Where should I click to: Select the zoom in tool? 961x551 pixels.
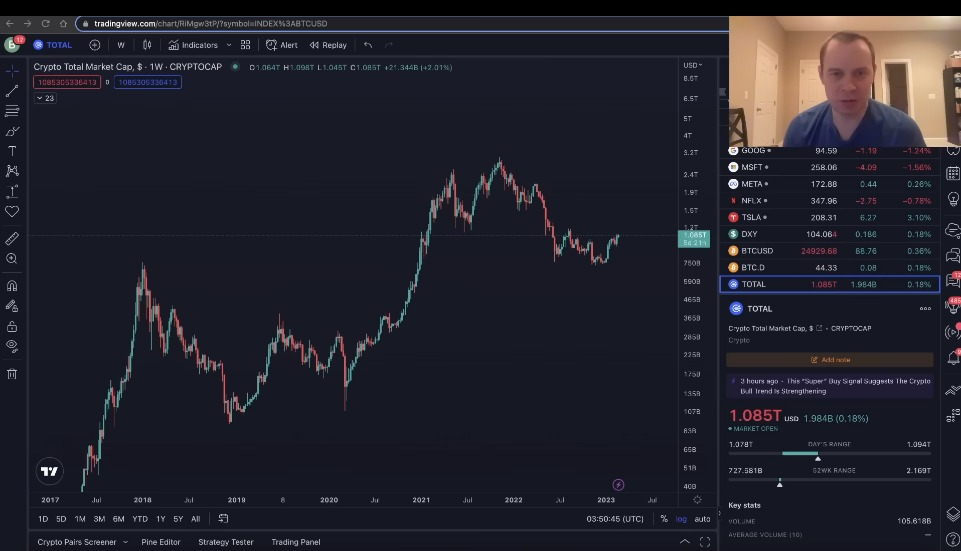[12, 259]
